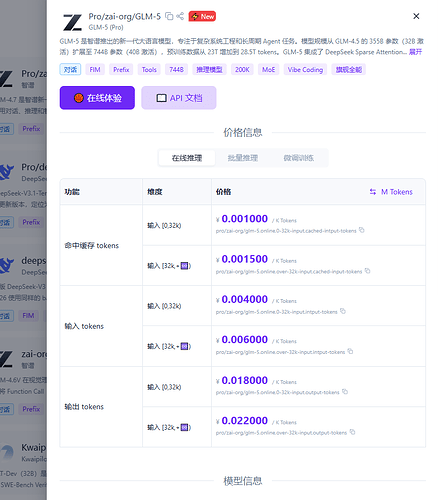Select the Prefix tag in detail panel
Viewport: 439px width, 500px height.
(121, 69)
